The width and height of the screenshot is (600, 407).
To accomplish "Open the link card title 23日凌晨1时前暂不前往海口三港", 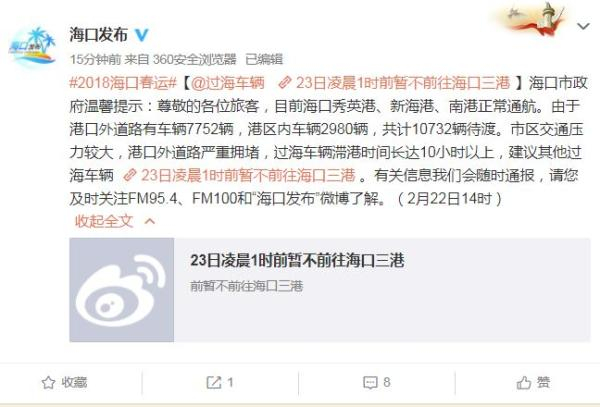I will pyautogui.click(x=297, y=260).
